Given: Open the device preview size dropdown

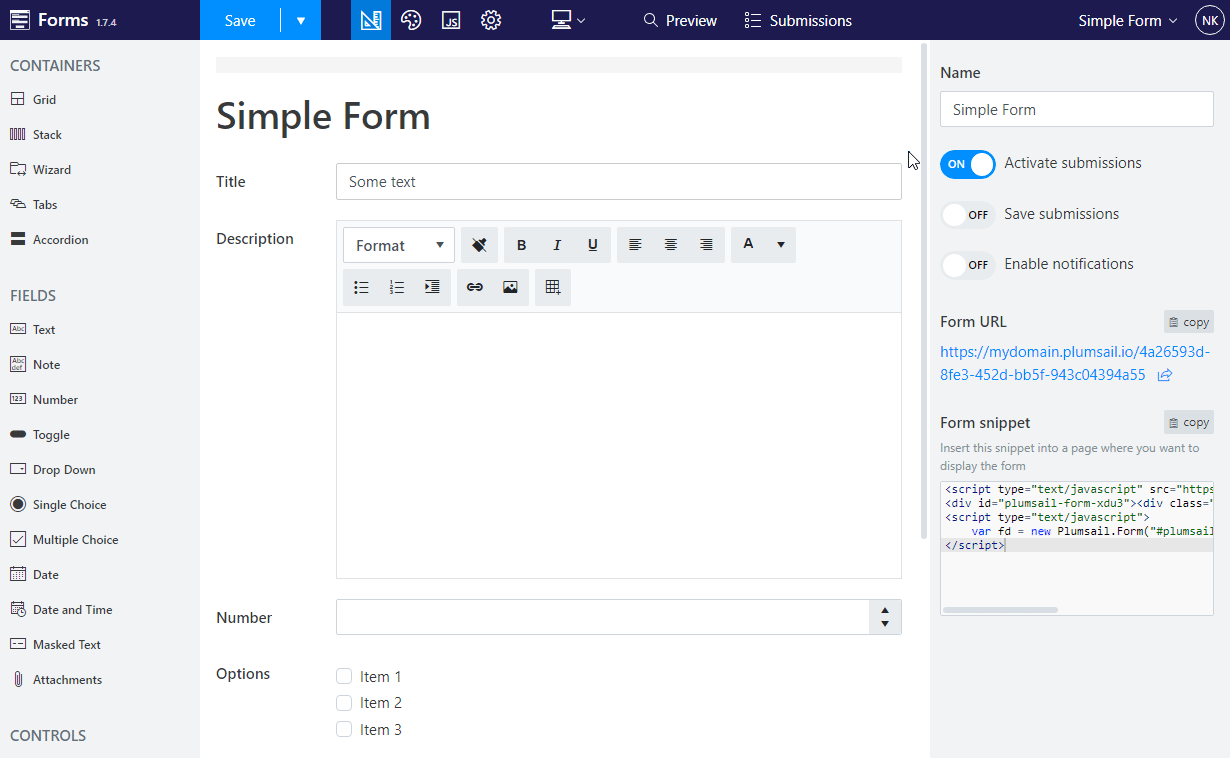Looking at the screenshot, I should 568,20.
